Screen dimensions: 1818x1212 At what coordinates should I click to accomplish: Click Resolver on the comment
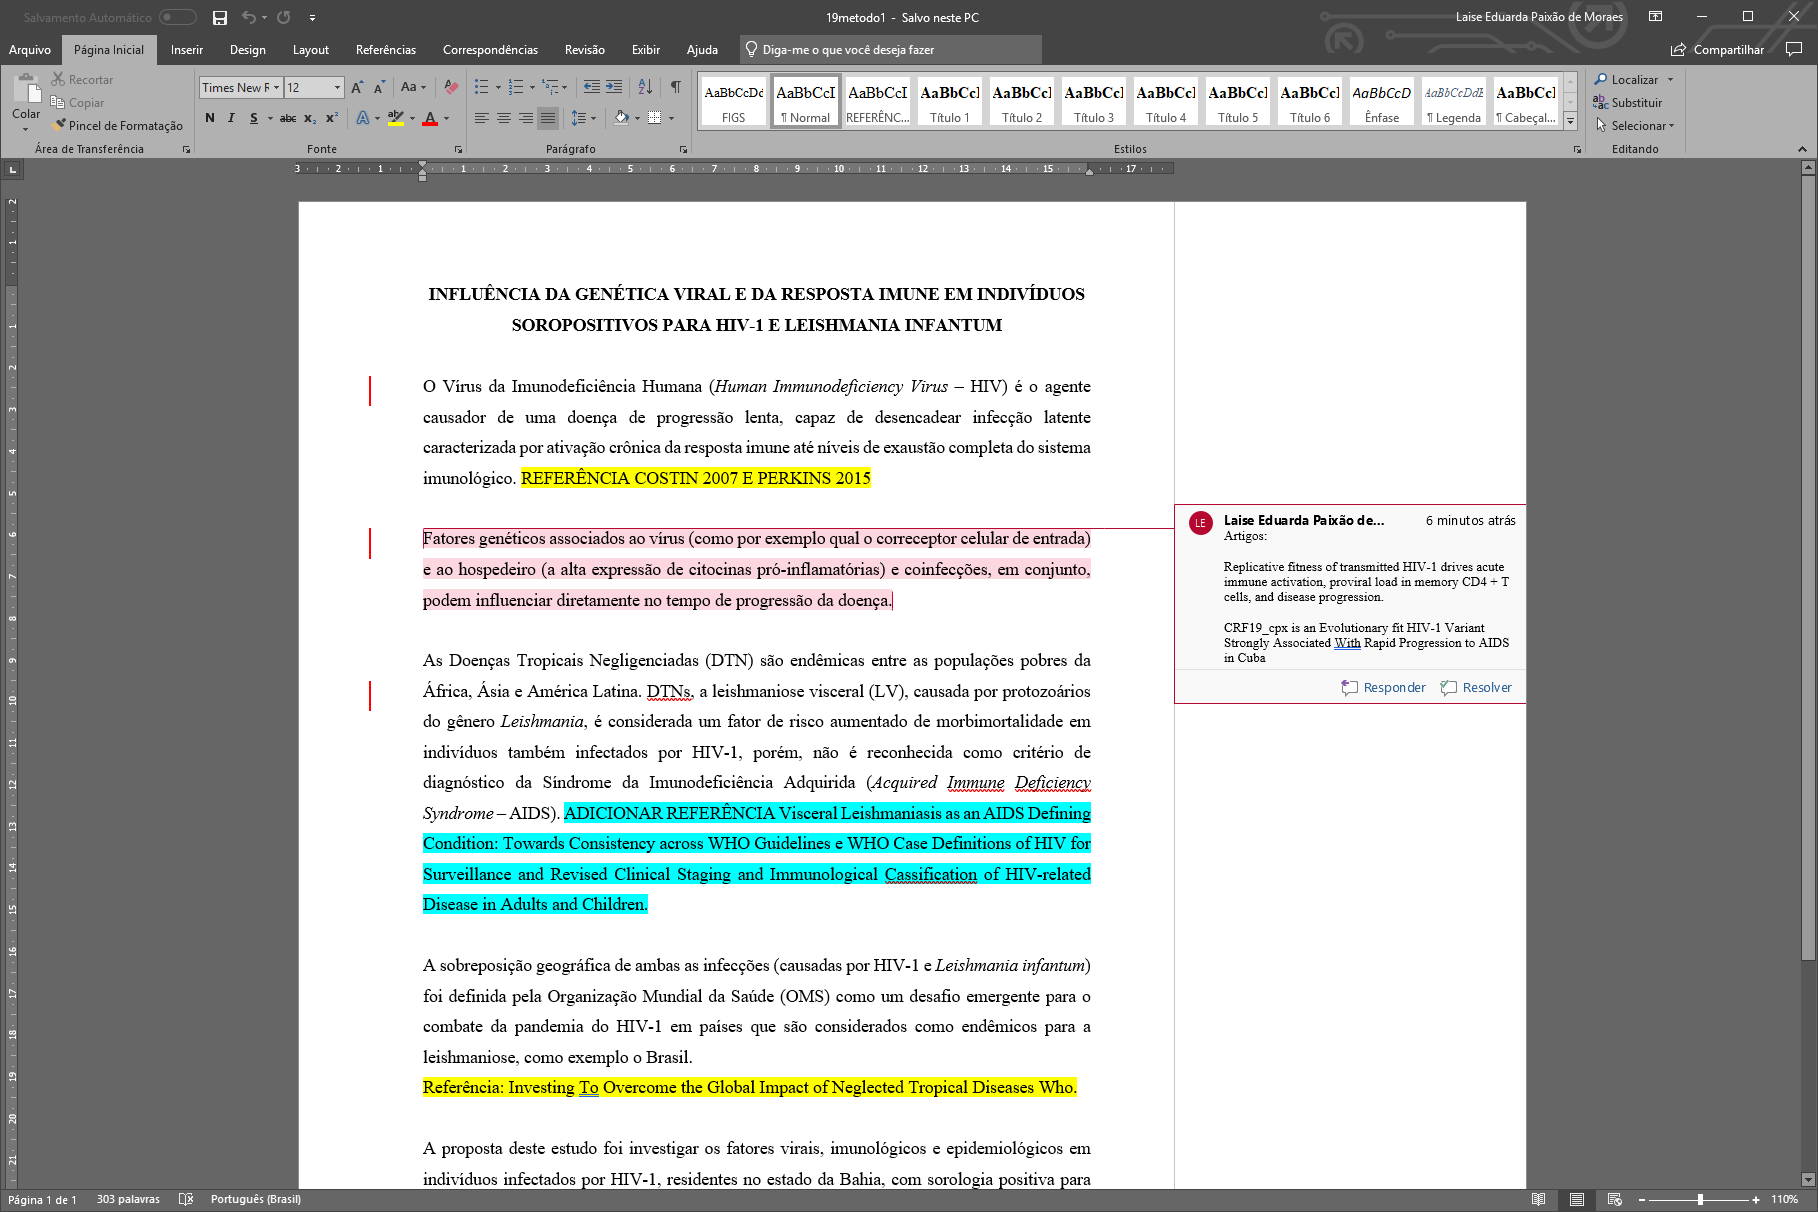click(x=1476, y=688)
